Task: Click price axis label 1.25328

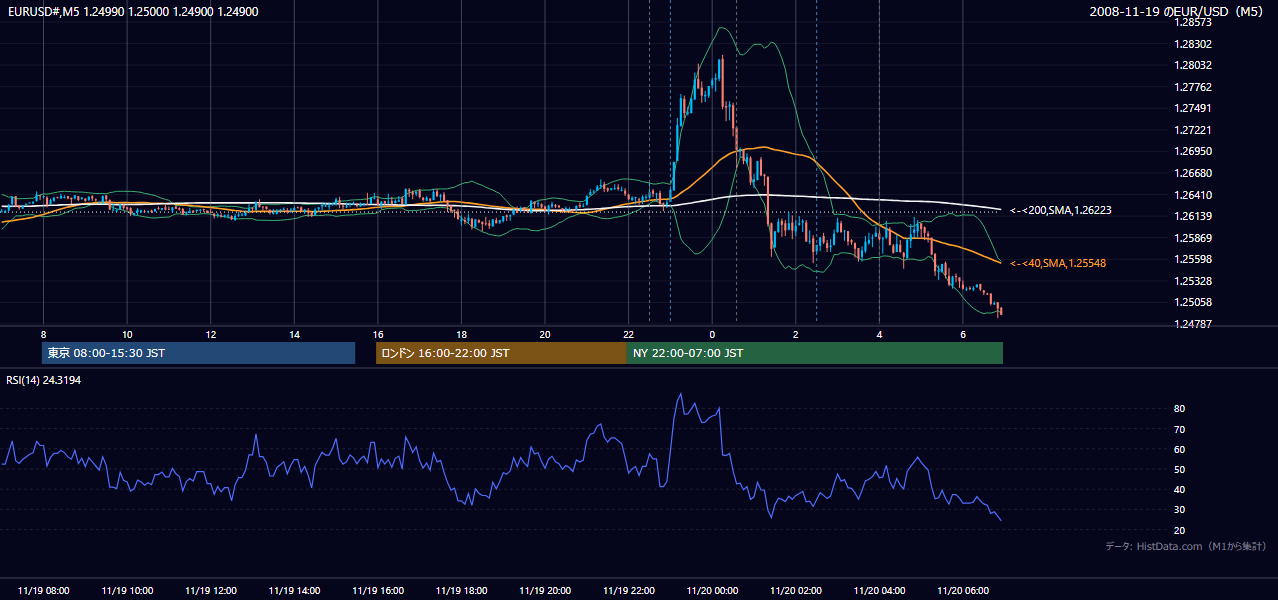Action: coord(1195,281)
